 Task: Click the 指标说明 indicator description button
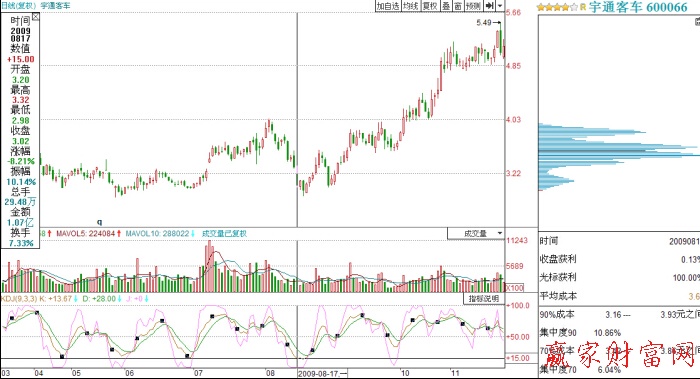pyautogui.click(x=484, y=298)
